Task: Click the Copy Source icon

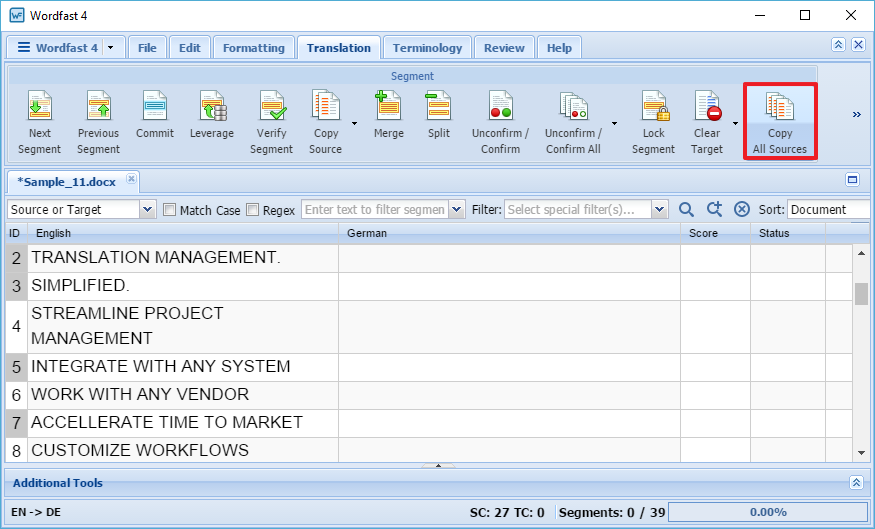Action: 326,105
